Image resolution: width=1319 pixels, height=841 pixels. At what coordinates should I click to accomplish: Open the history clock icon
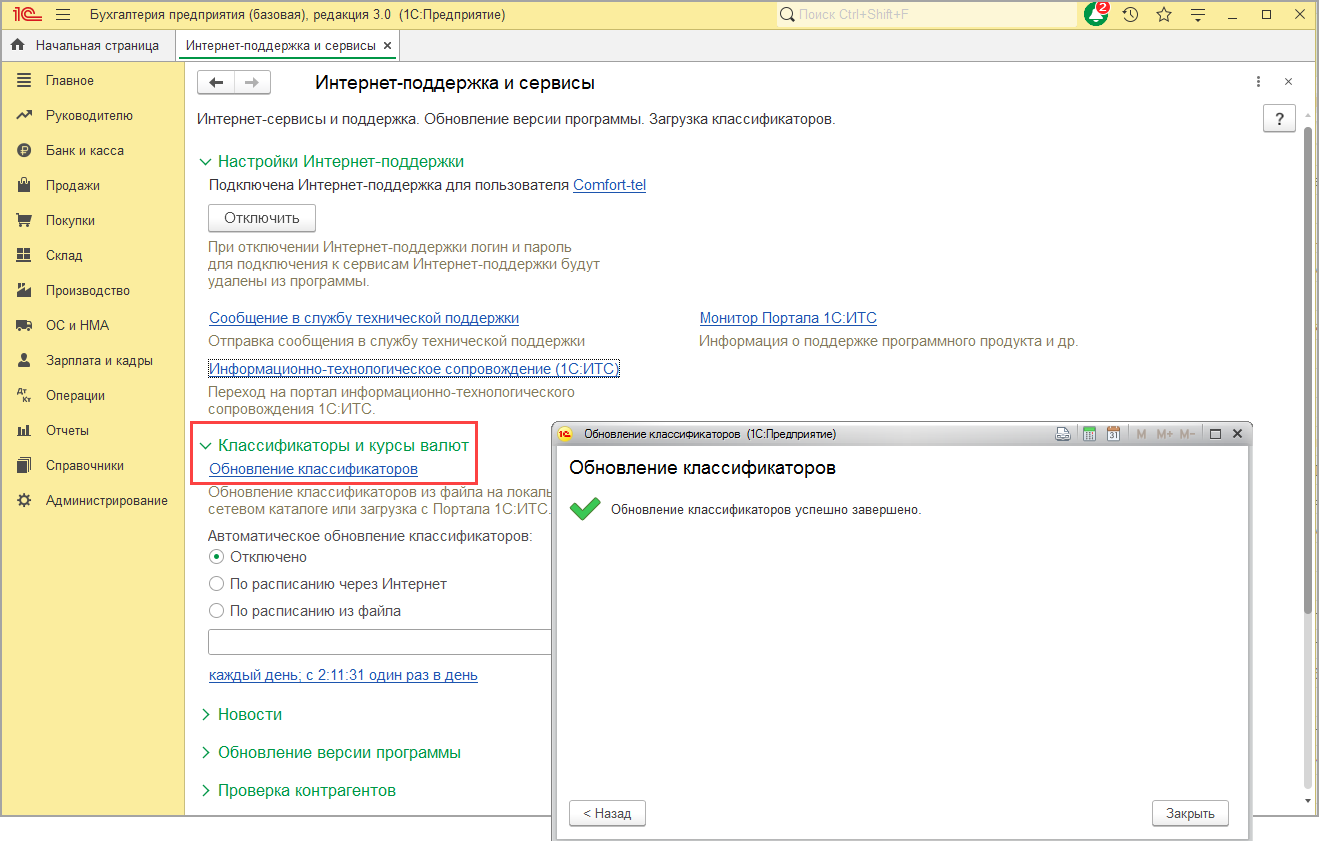1130,15
